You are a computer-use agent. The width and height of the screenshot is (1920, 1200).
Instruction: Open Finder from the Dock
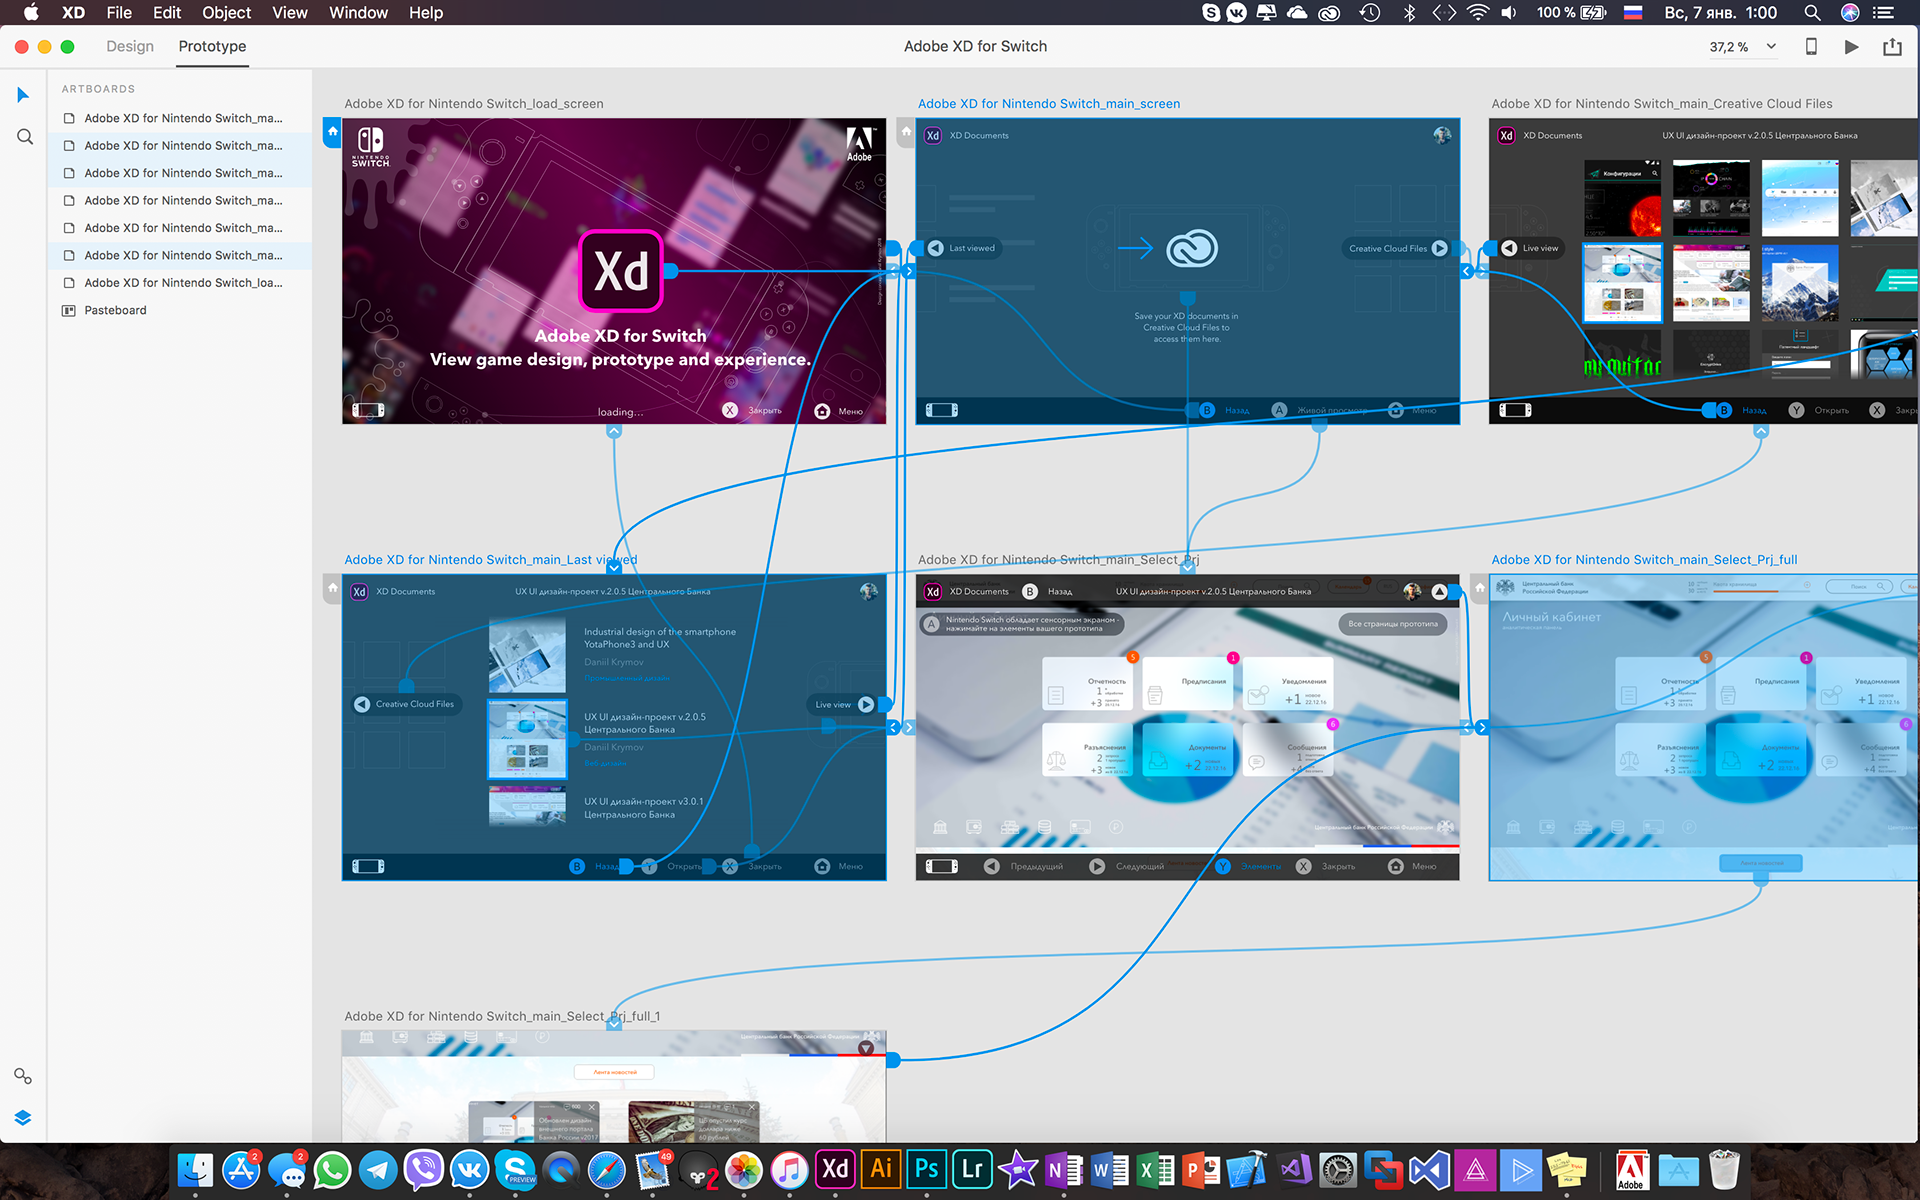pos(195,1170)
